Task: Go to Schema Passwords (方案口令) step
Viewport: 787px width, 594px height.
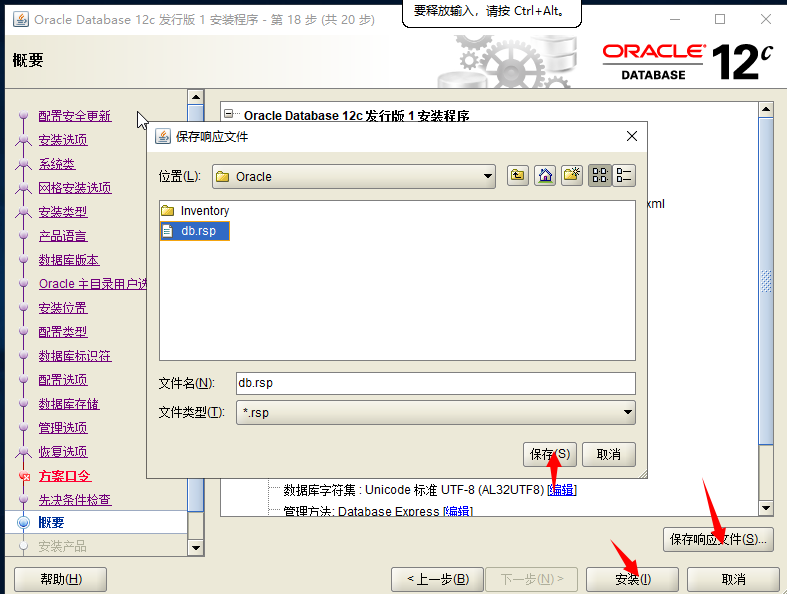Action: point(65,476)
